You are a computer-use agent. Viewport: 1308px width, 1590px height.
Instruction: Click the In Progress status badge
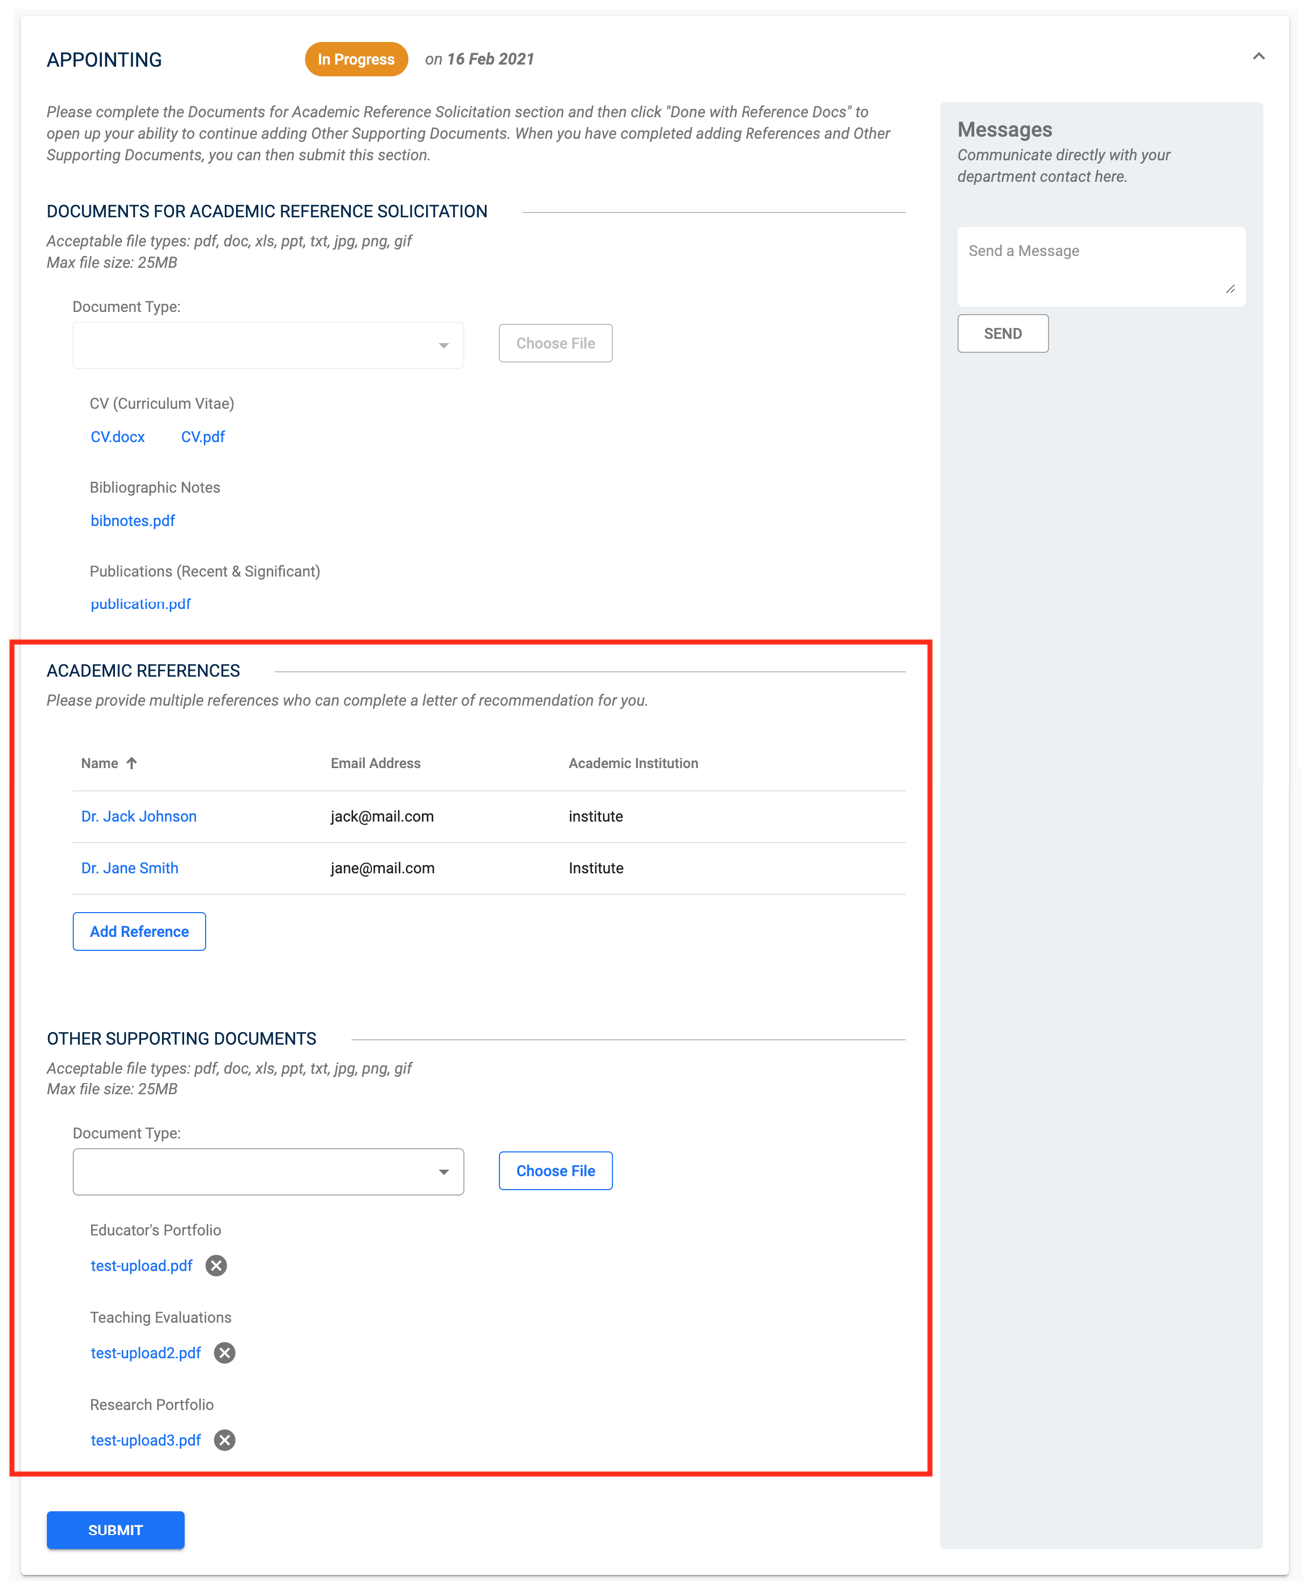(x=356, y=60)
